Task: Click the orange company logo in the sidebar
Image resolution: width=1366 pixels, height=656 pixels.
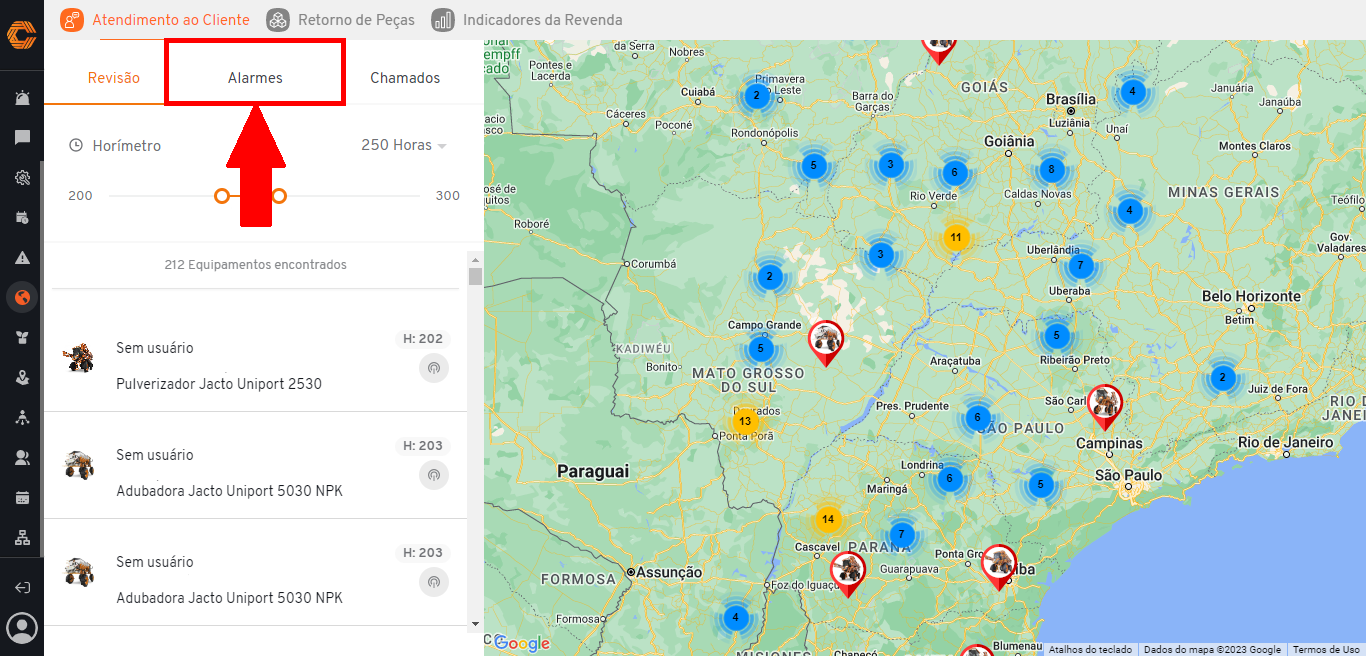Action: click(21, 35)
